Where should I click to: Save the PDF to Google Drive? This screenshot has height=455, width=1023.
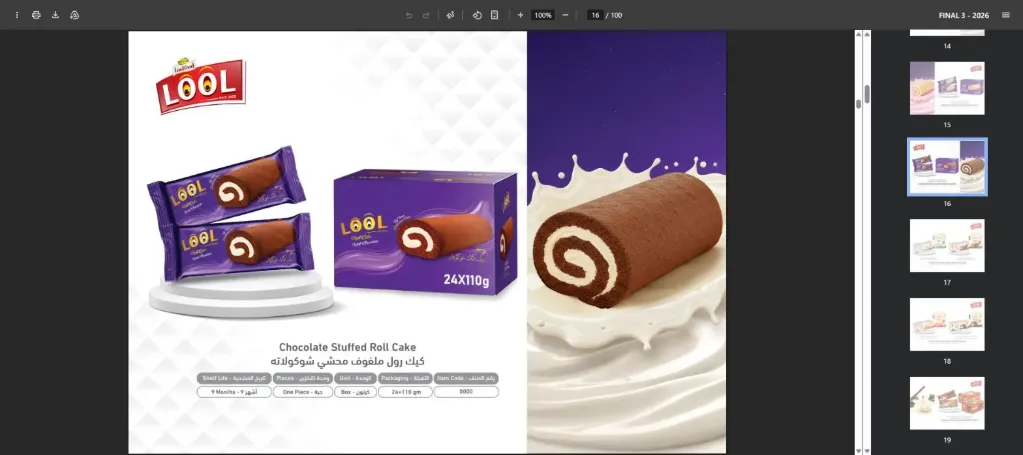(74, 15)
